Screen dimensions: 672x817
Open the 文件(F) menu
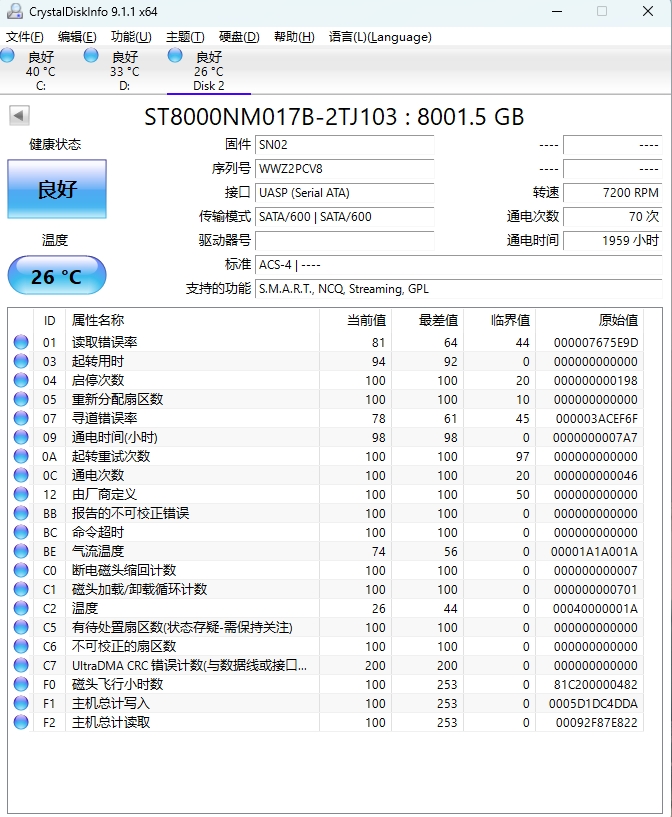(24, 37)
